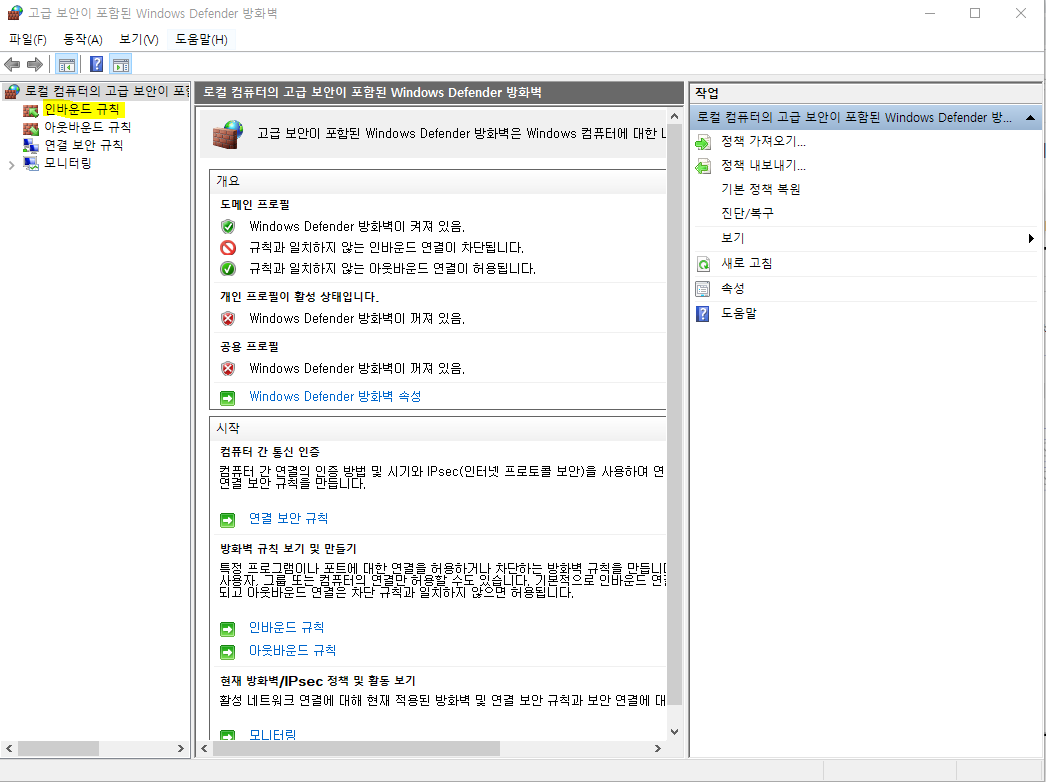This screenshot has height=782, width=1046.
Task: Click the 새로 고침 refresh icon
Action: tap(703, 264)
